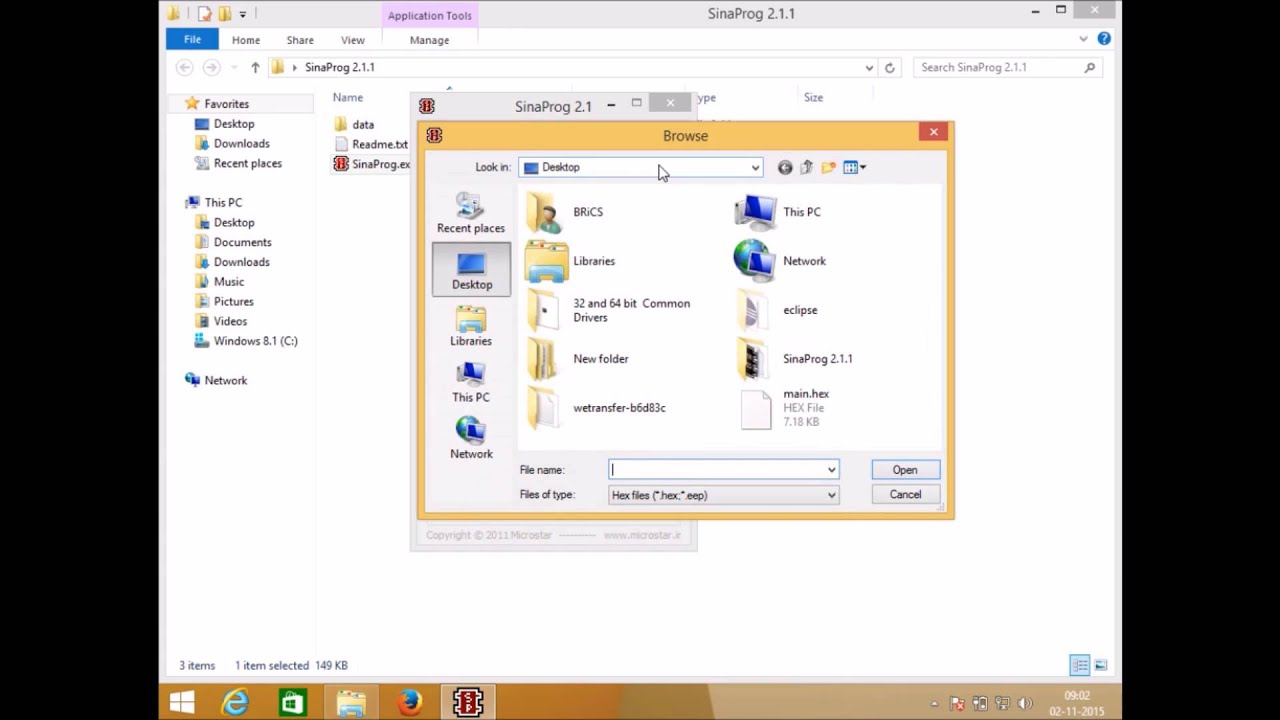
Task: Click the Open button
Action: (905, 470)
